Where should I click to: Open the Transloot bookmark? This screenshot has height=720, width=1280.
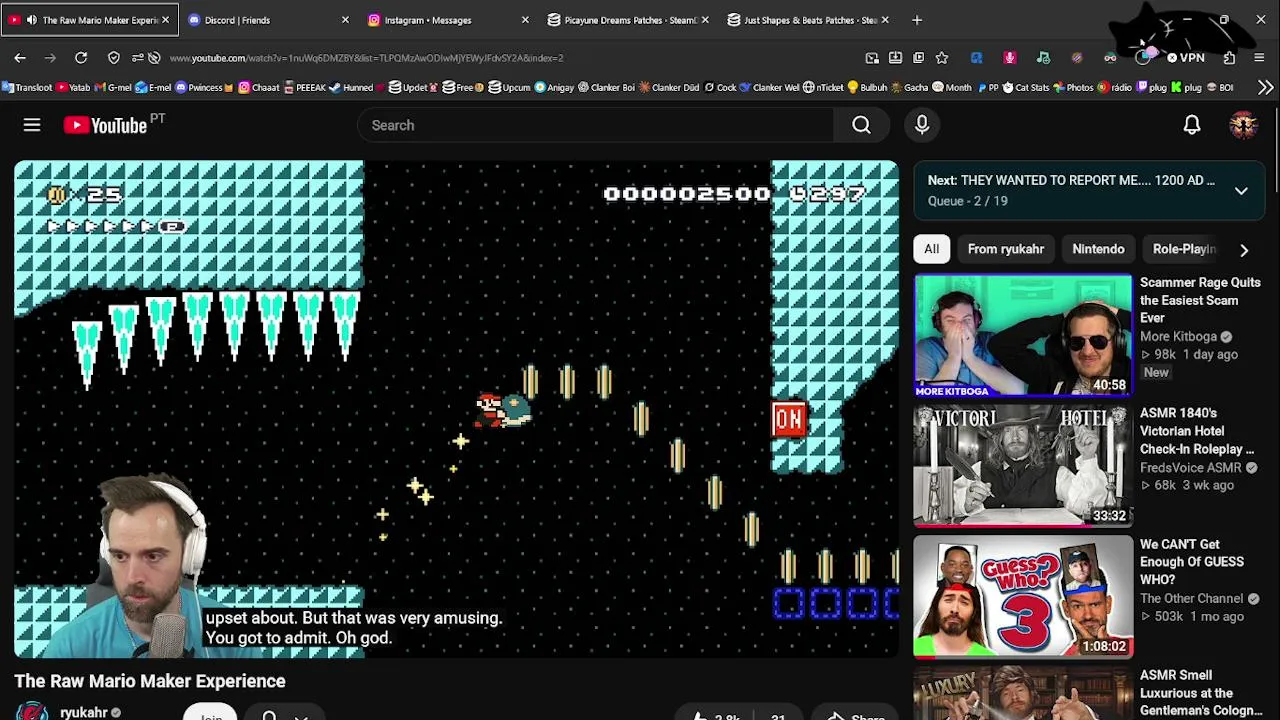point(27,88)
